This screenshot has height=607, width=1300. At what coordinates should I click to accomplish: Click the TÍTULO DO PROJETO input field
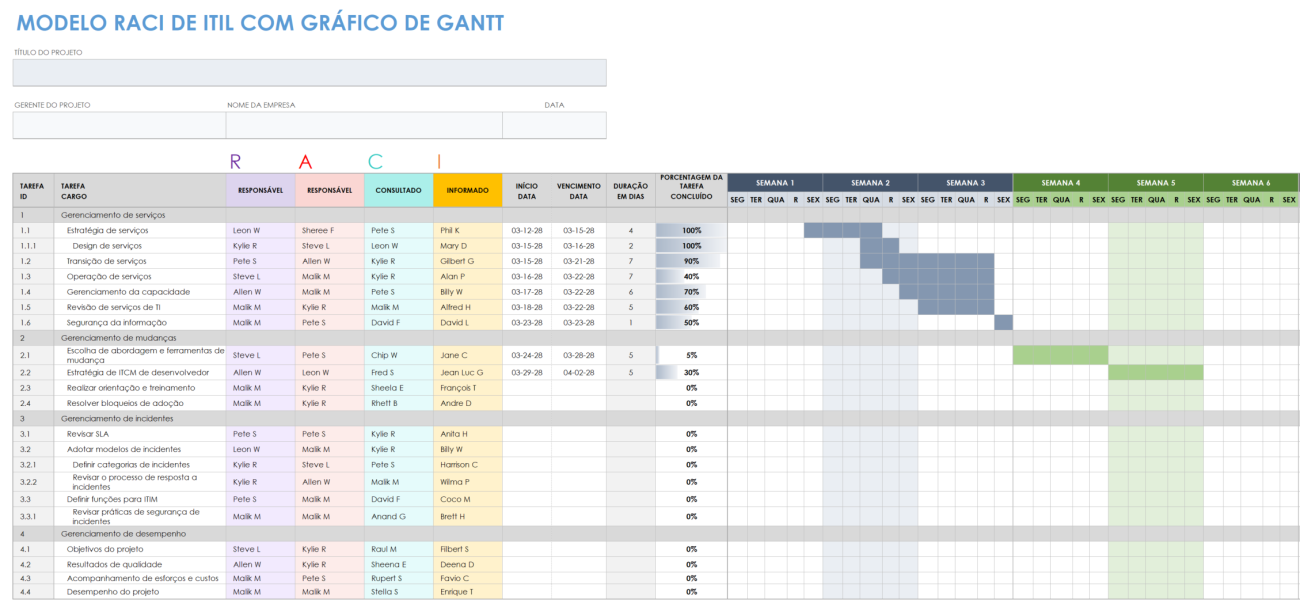pos(307,72)
